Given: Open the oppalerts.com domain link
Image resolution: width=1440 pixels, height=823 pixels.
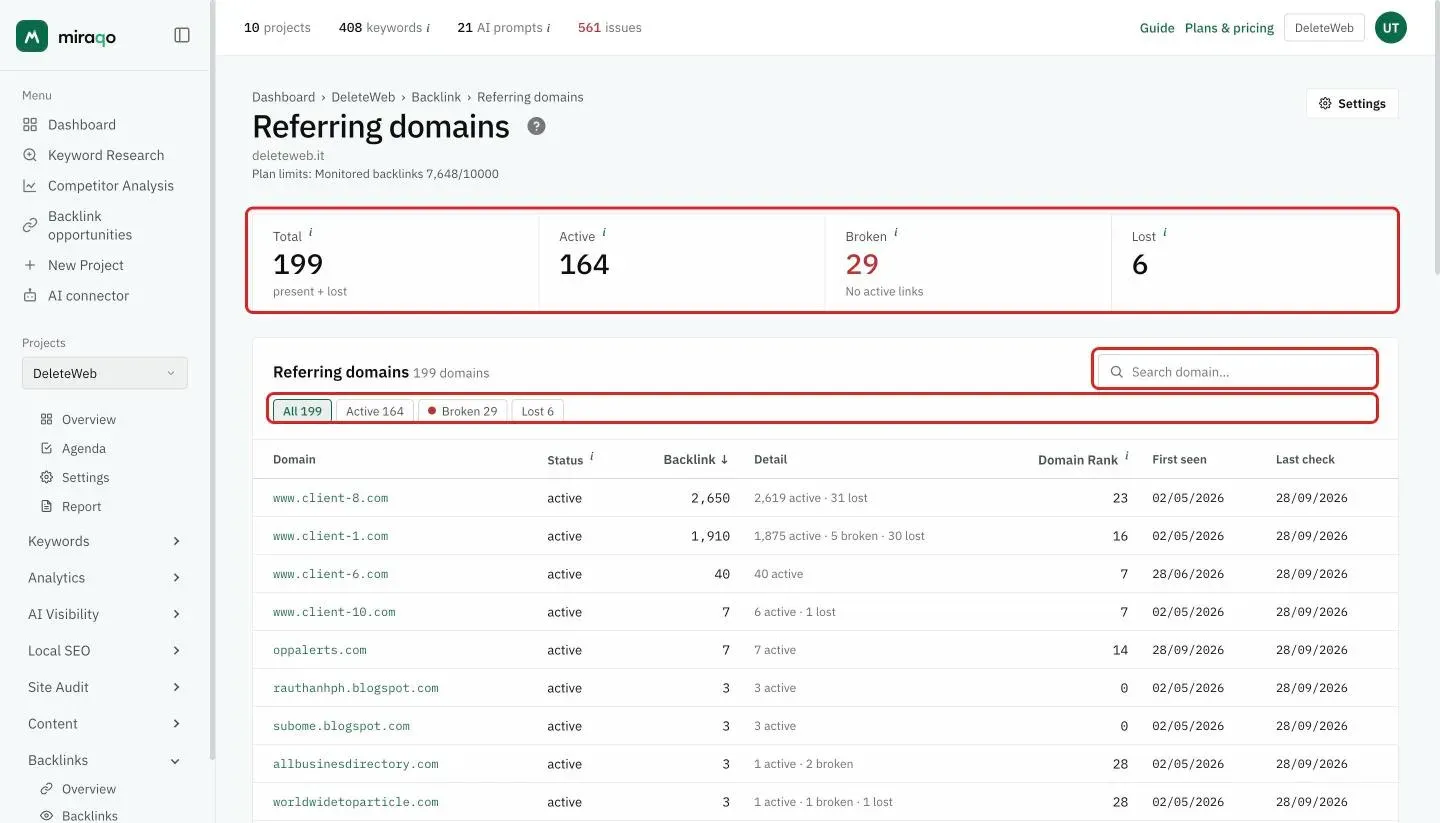Looking at the screenshot, I should [320, 650].
